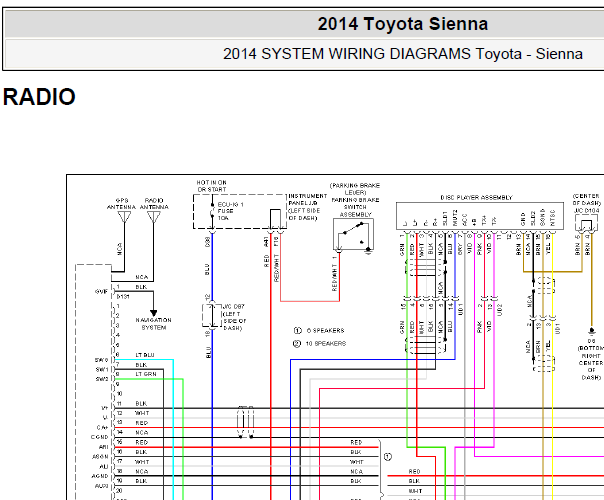Click the 'HOT IN ON OR START' label
Viewport: 604px width, 500px height.
[211, 186]
